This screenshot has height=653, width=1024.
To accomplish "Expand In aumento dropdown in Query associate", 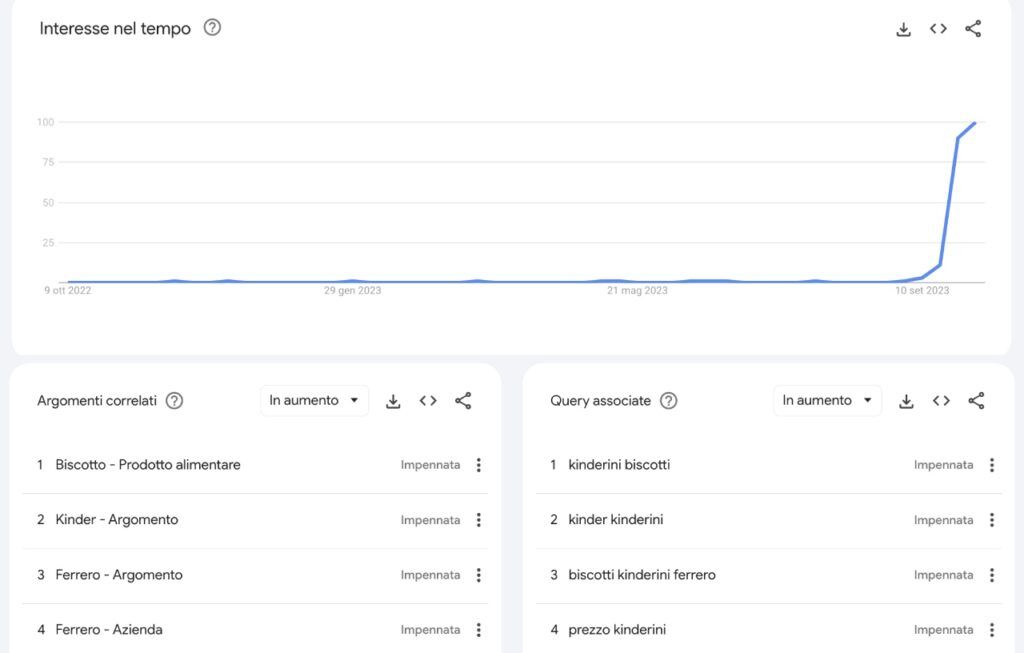I will click(x=827, y=400).
